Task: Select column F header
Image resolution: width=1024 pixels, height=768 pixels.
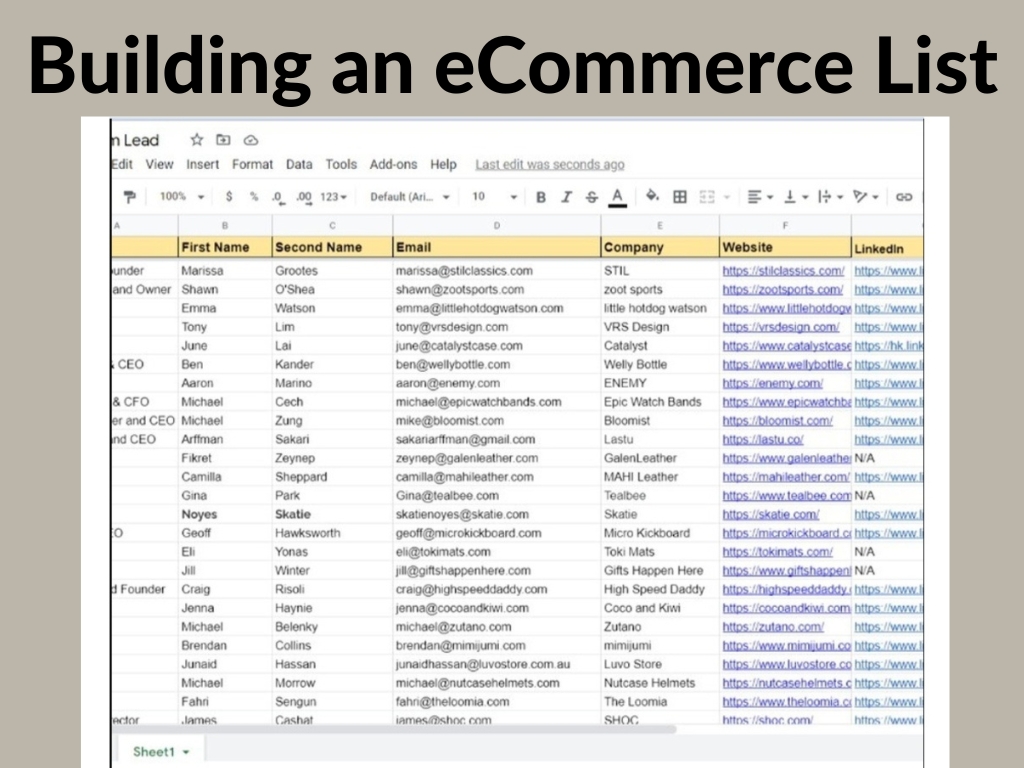Action: point(785,225)
